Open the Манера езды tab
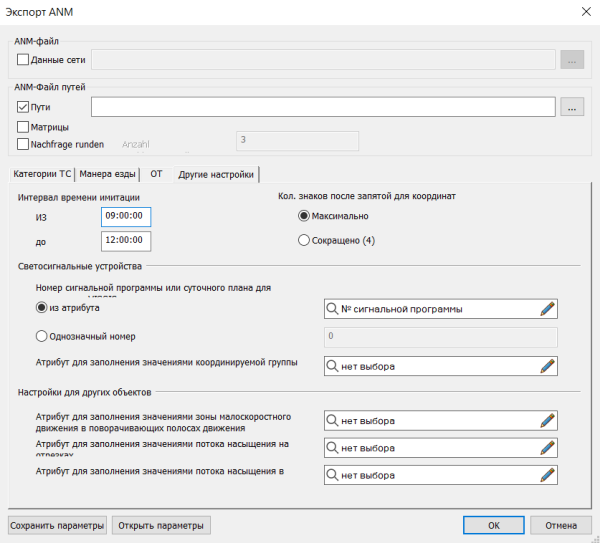The image size is (600, 543). point(107,173)
